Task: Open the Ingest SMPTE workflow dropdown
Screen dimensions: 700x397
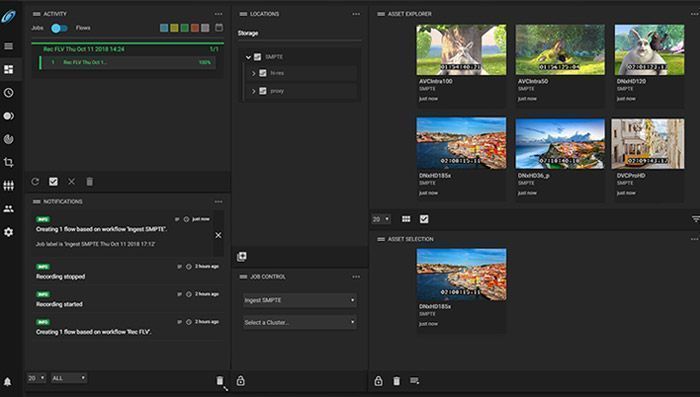Action: point(300,300)
